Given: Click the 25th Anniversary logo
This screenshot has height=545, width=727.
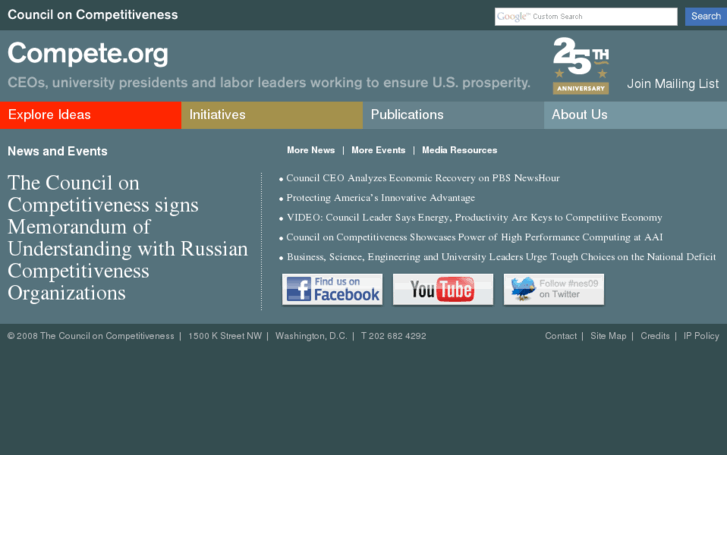Looking at the screenshot, I should [581, 65].
